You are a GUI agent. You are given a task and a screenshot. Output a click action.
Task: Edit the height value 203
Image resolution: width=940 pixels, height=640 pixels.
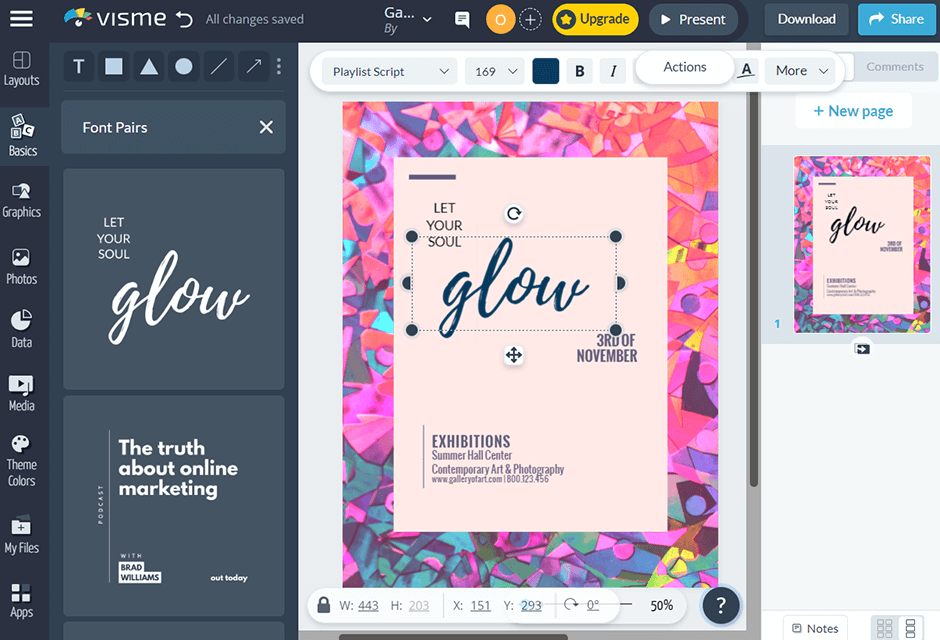click(418, 606)
